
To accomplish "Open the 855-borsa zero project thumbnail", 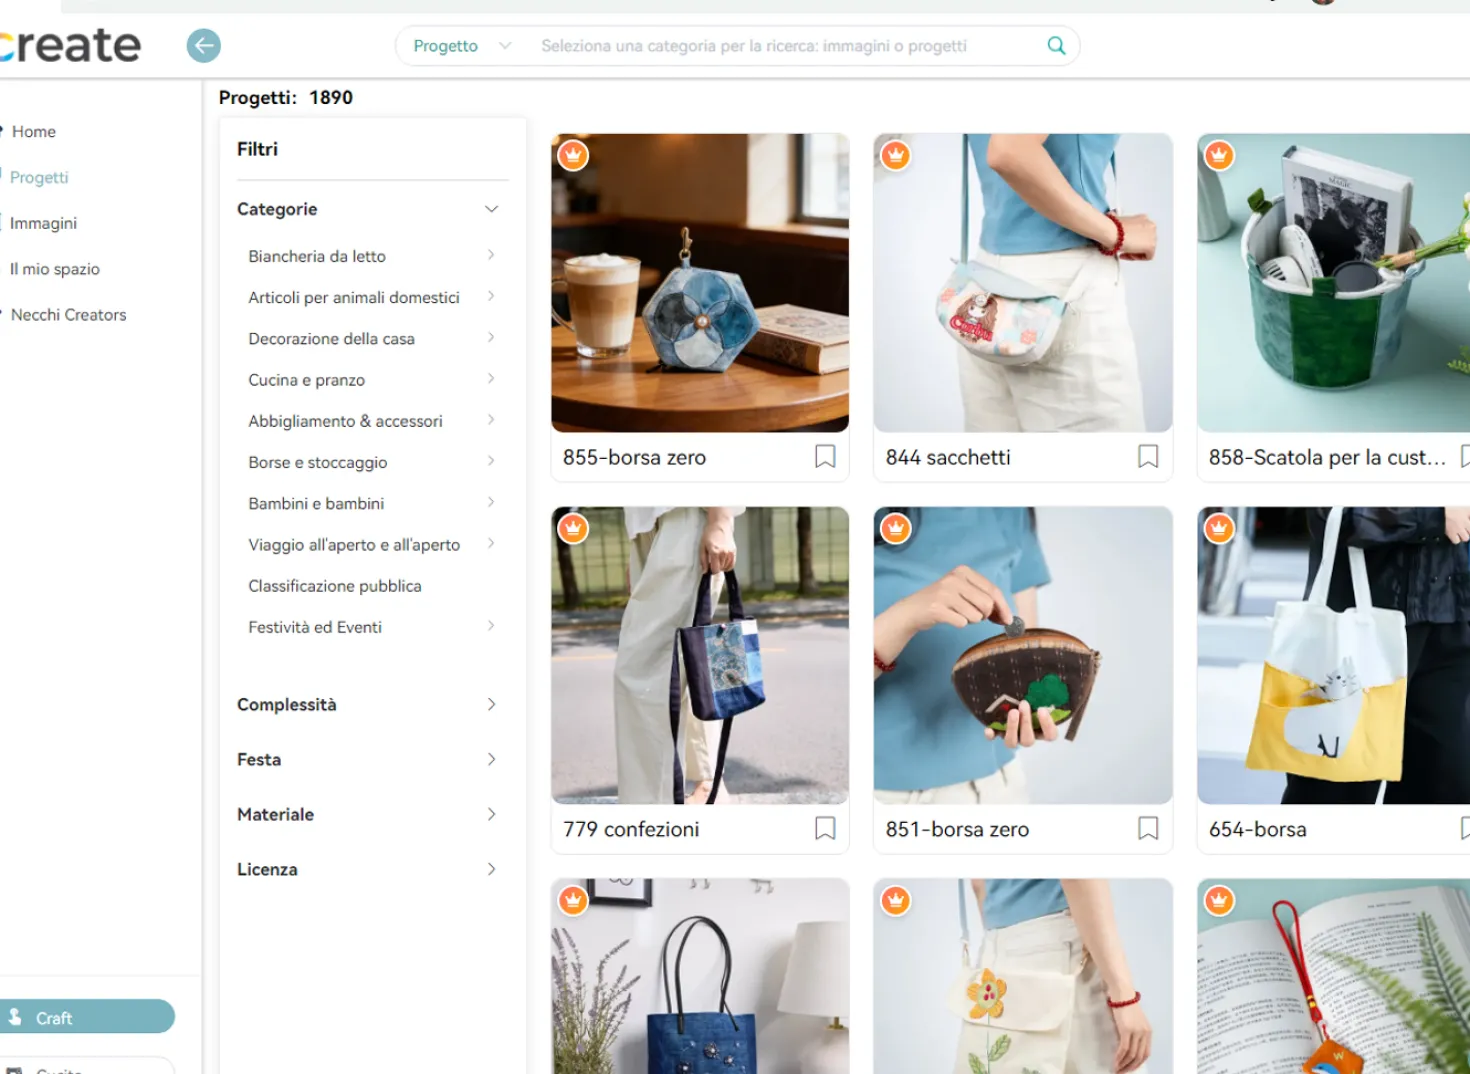I will pyautogui.click(x=700, y=283).
